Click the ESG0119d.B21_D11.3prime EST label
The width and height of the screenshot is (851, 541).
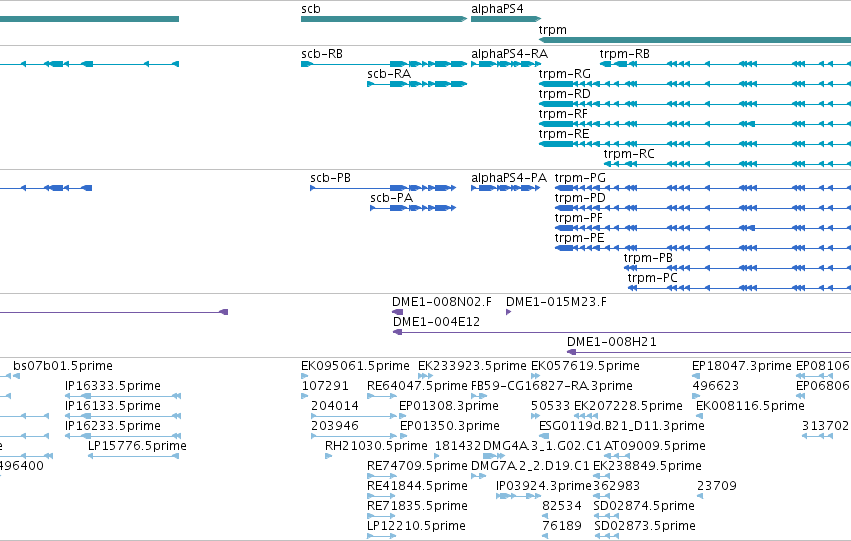622,426
